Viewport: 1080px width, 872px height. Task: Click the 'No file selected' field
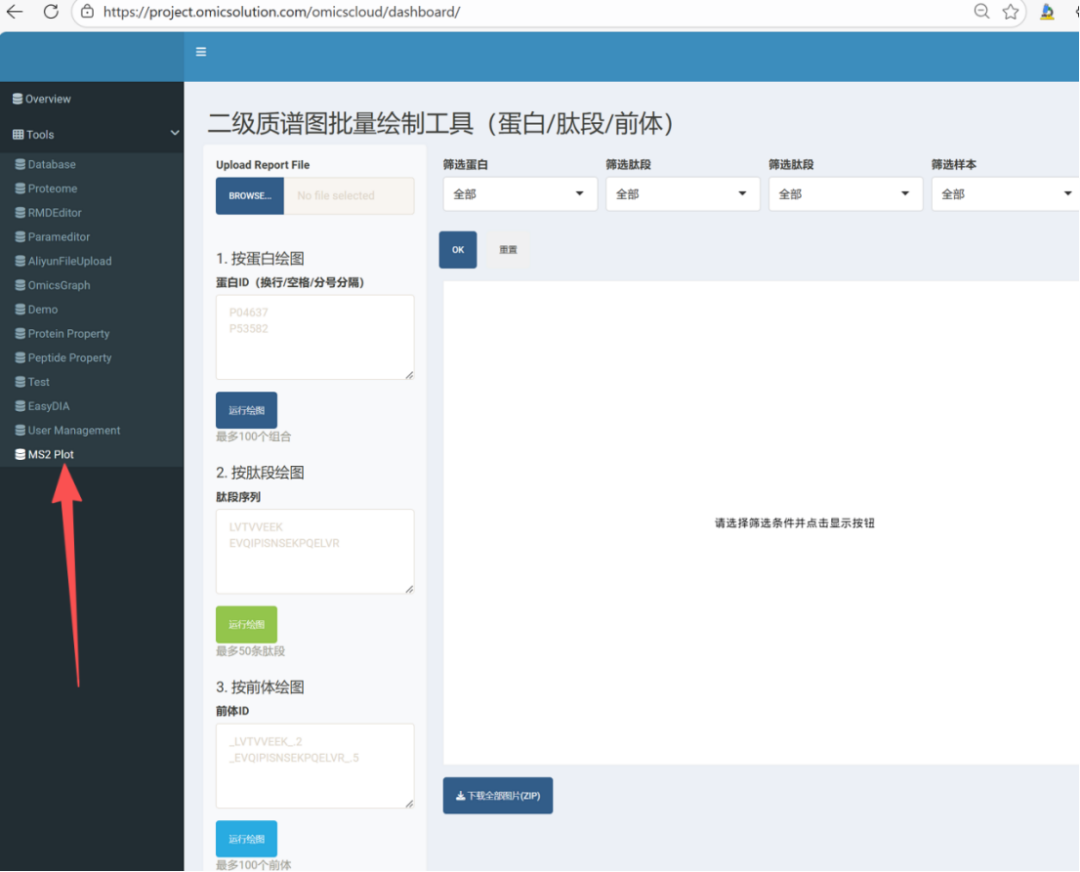point(349,196)
